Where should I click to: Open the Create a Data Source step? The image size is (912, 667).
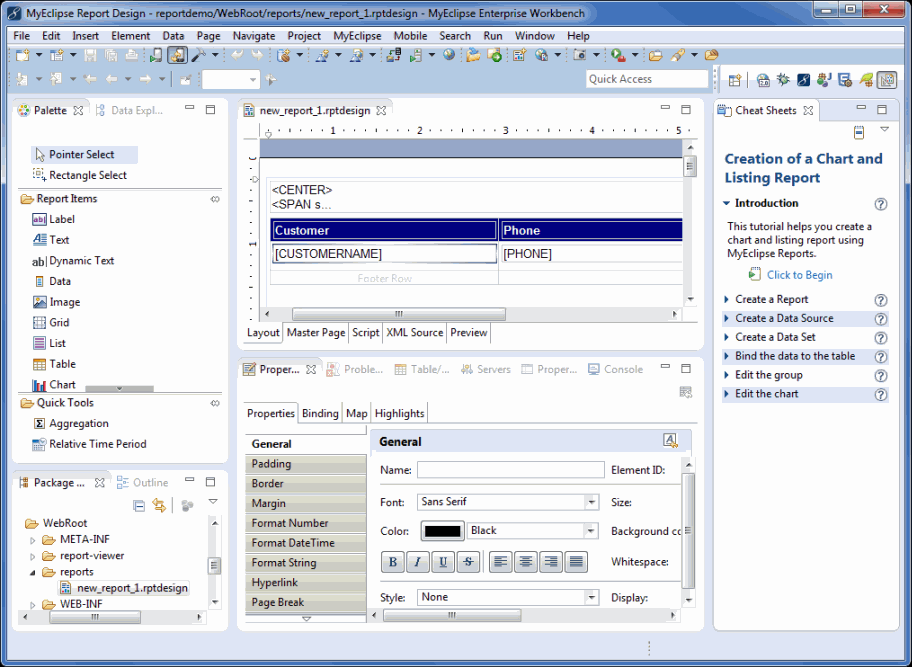pyautogui.click(x=784, y=318)
